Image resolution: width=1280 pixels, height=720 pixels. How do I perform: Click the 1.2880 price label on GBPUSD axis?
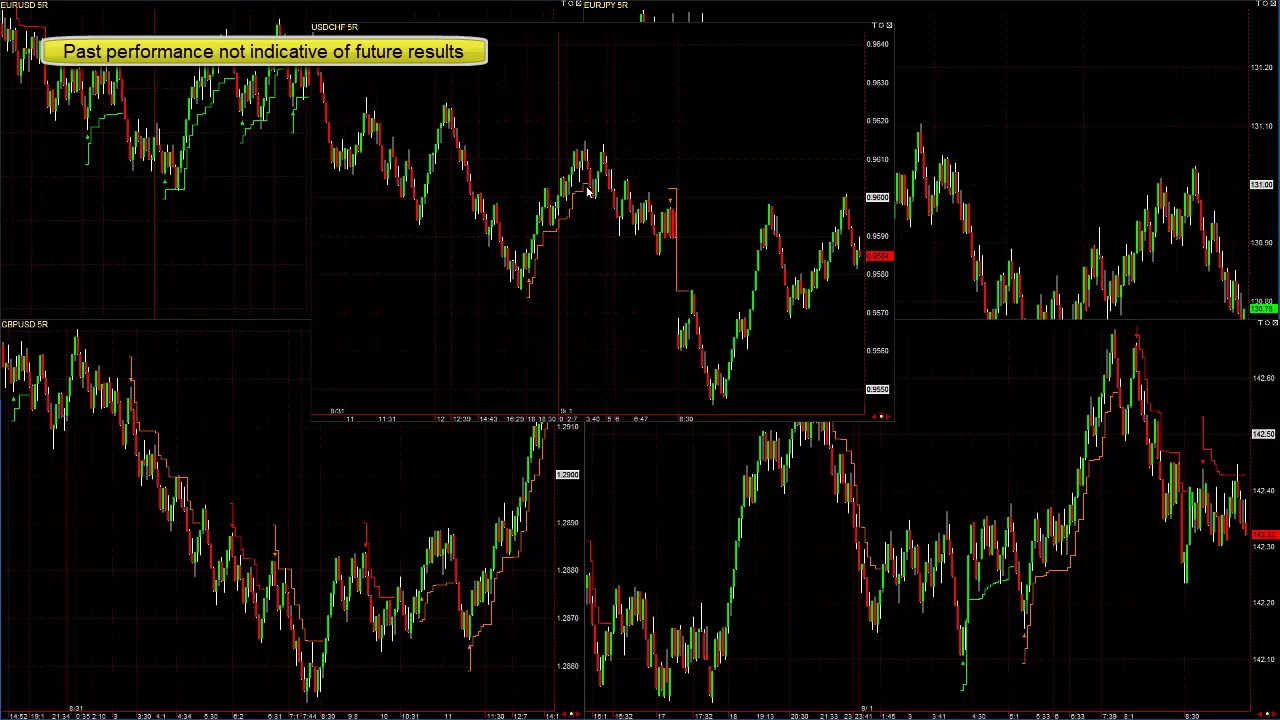click(568, 570)
